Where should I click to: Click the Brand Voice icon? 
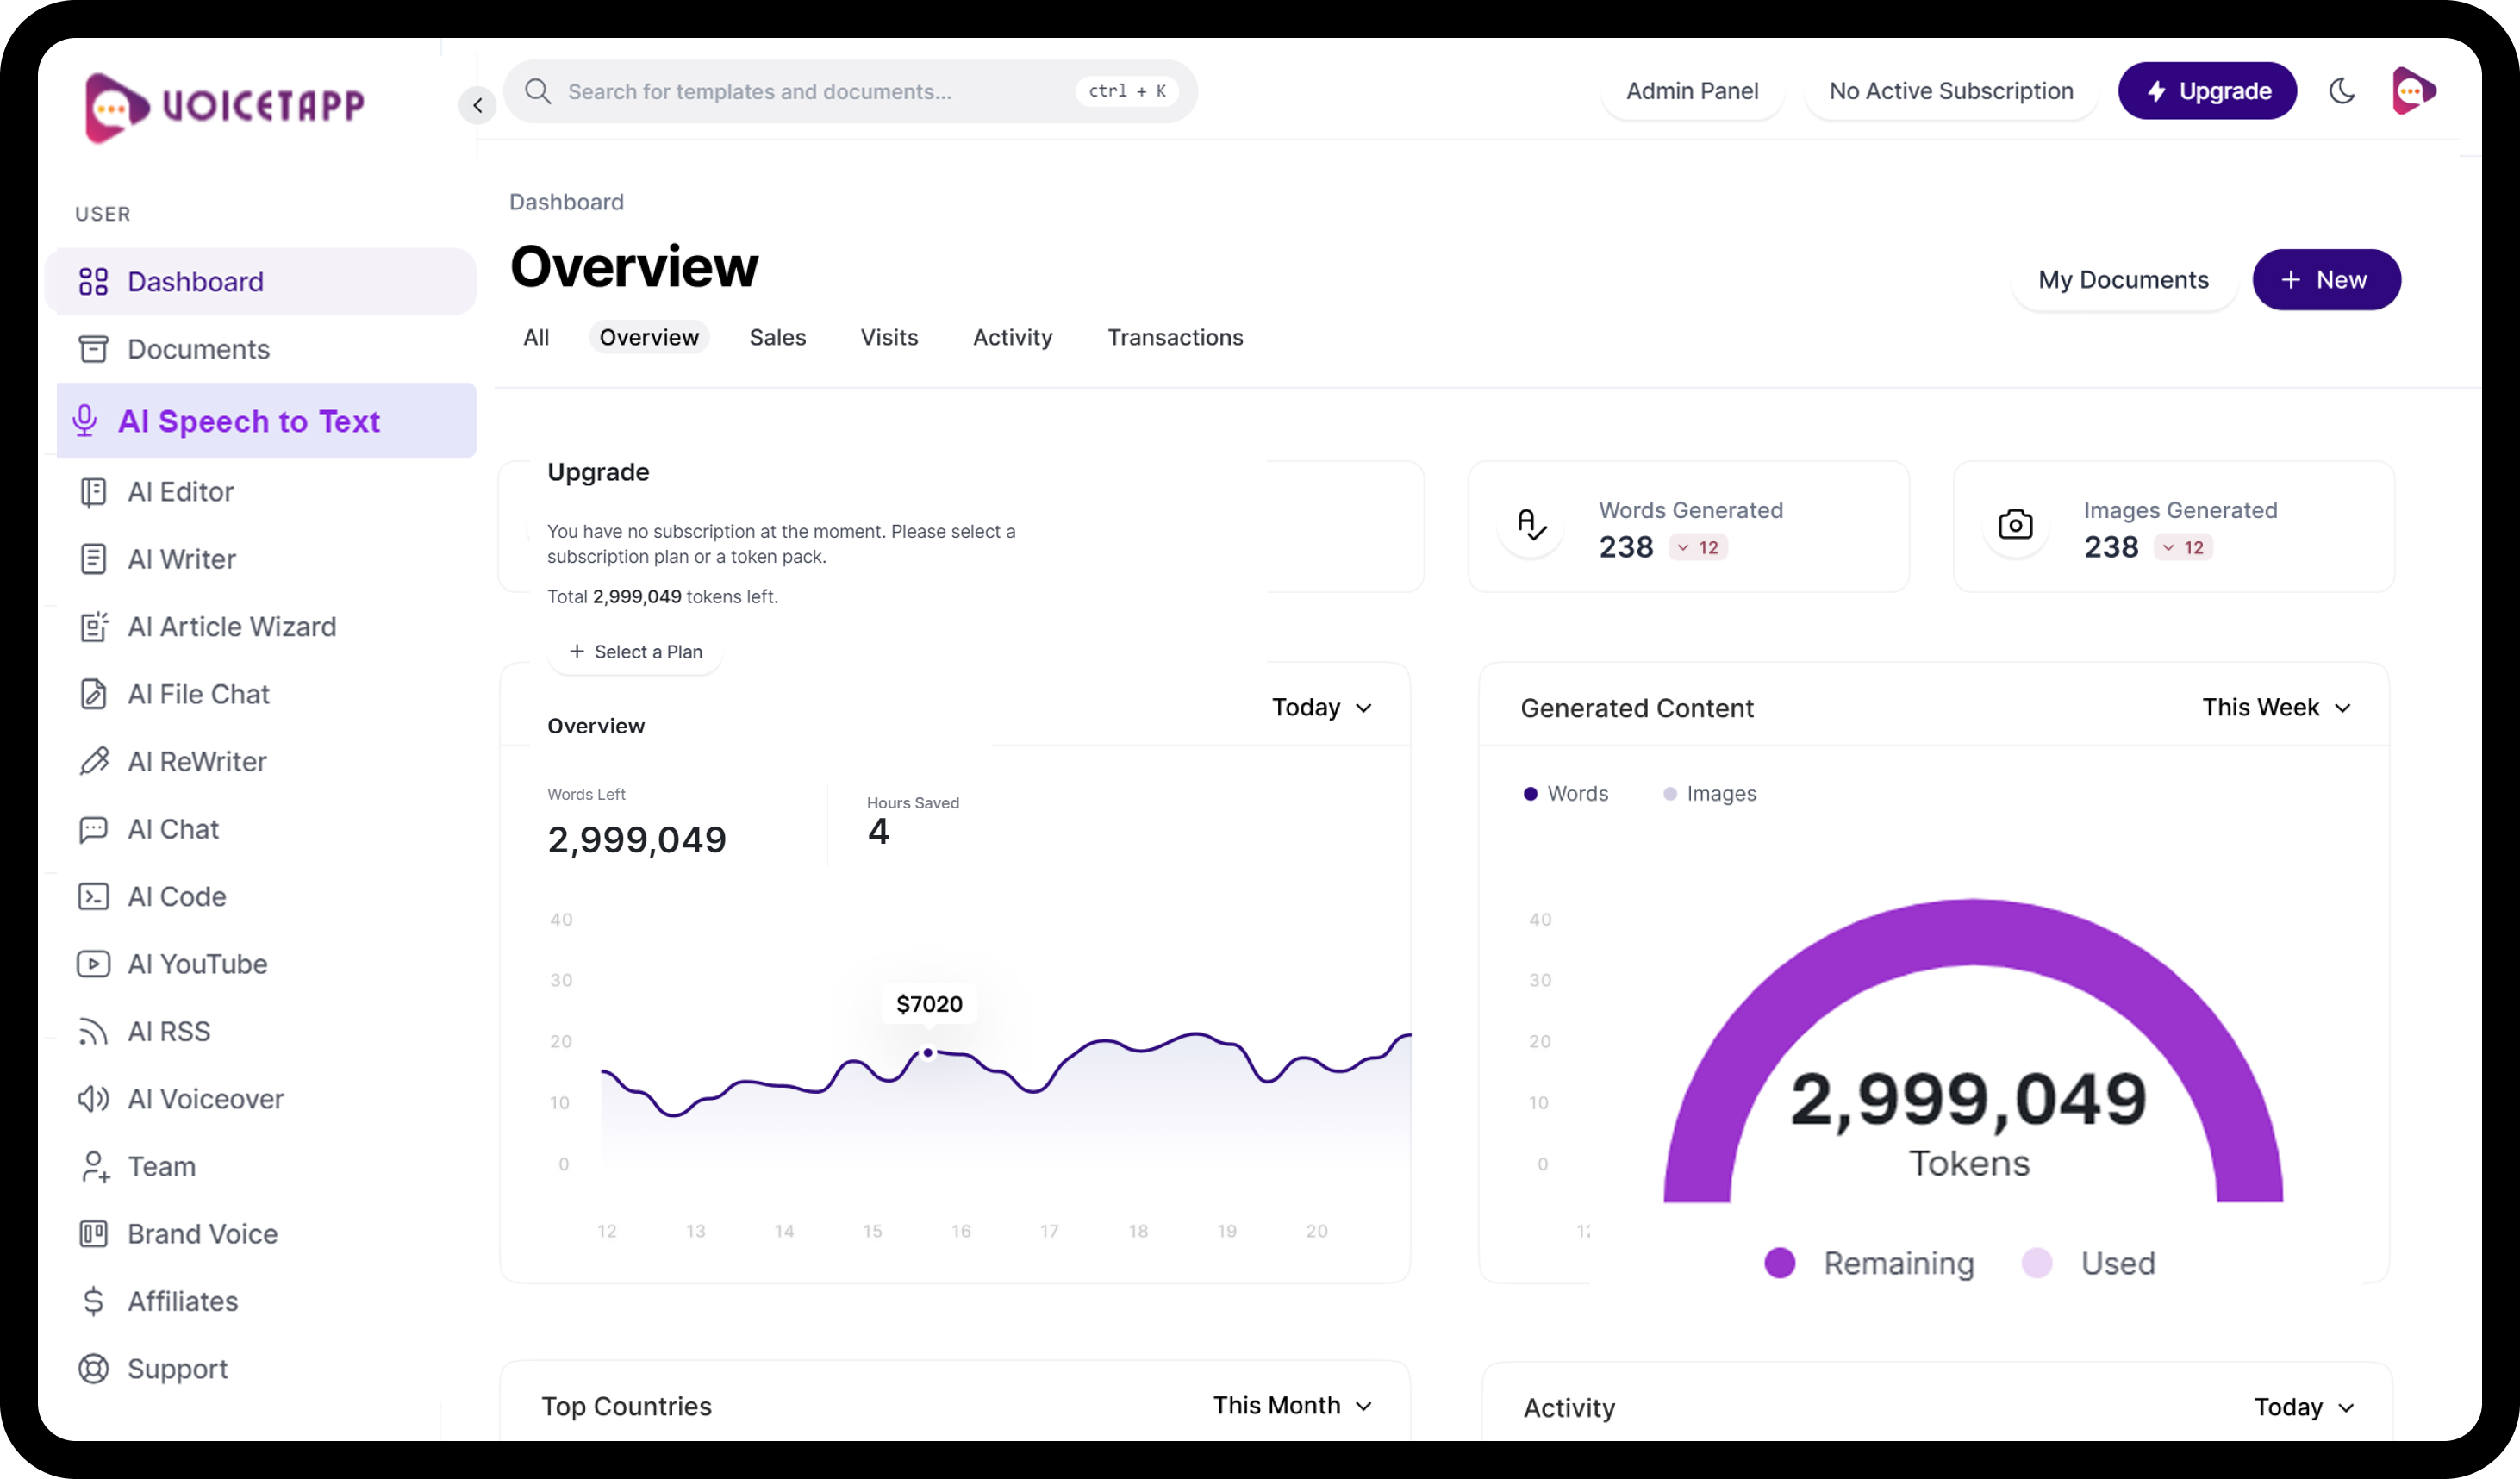tap(93, 1234)
